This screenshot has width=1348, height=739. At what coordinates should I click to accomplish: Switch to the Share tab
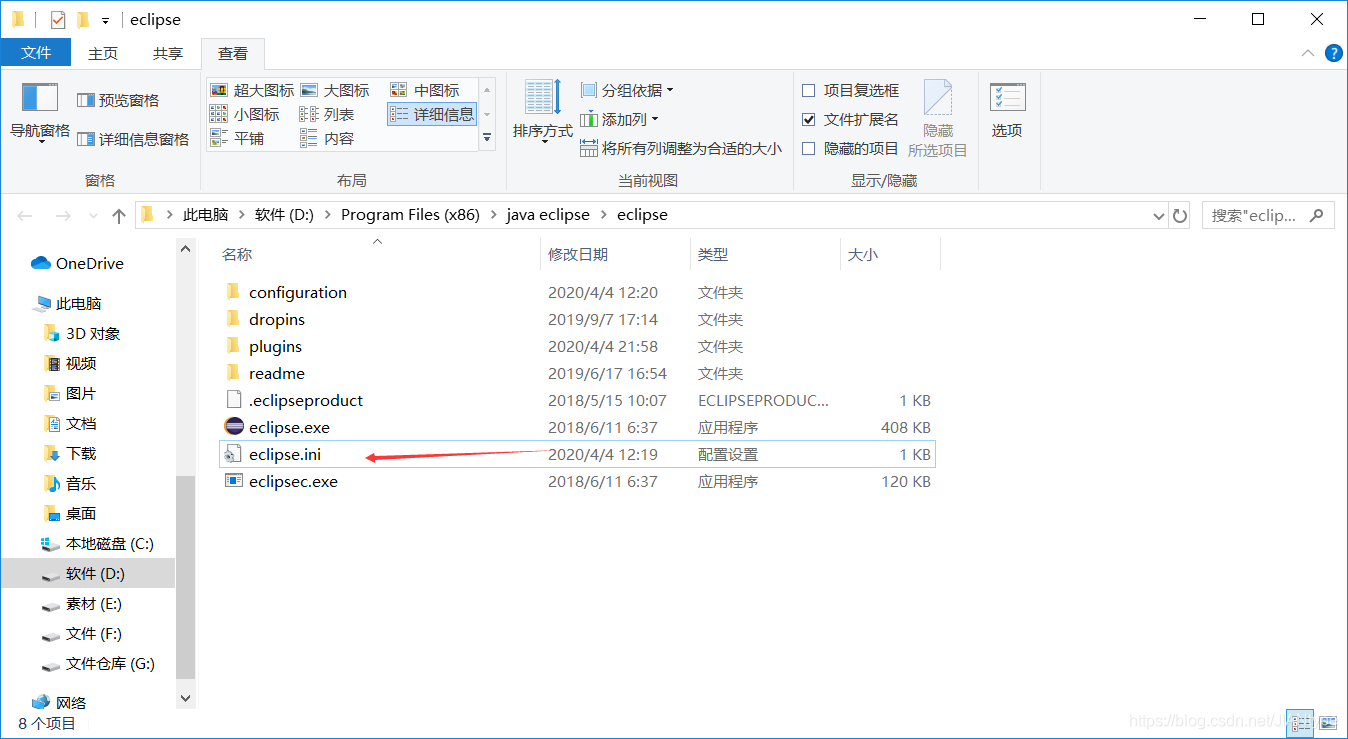point(168,53)
